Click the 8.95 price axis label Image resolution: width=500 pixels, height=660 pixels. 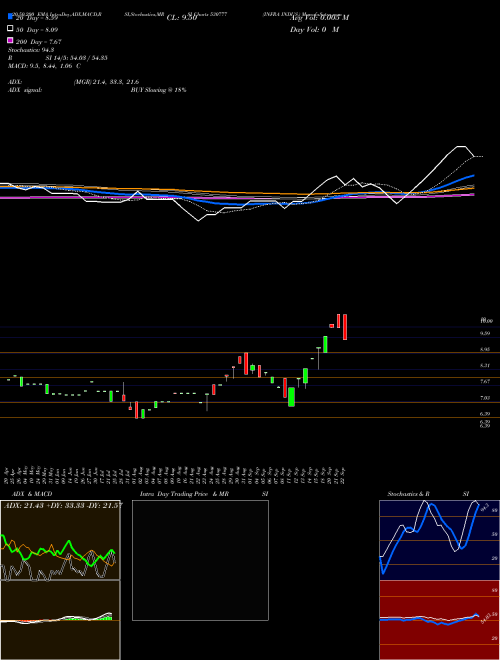[485, 349]
